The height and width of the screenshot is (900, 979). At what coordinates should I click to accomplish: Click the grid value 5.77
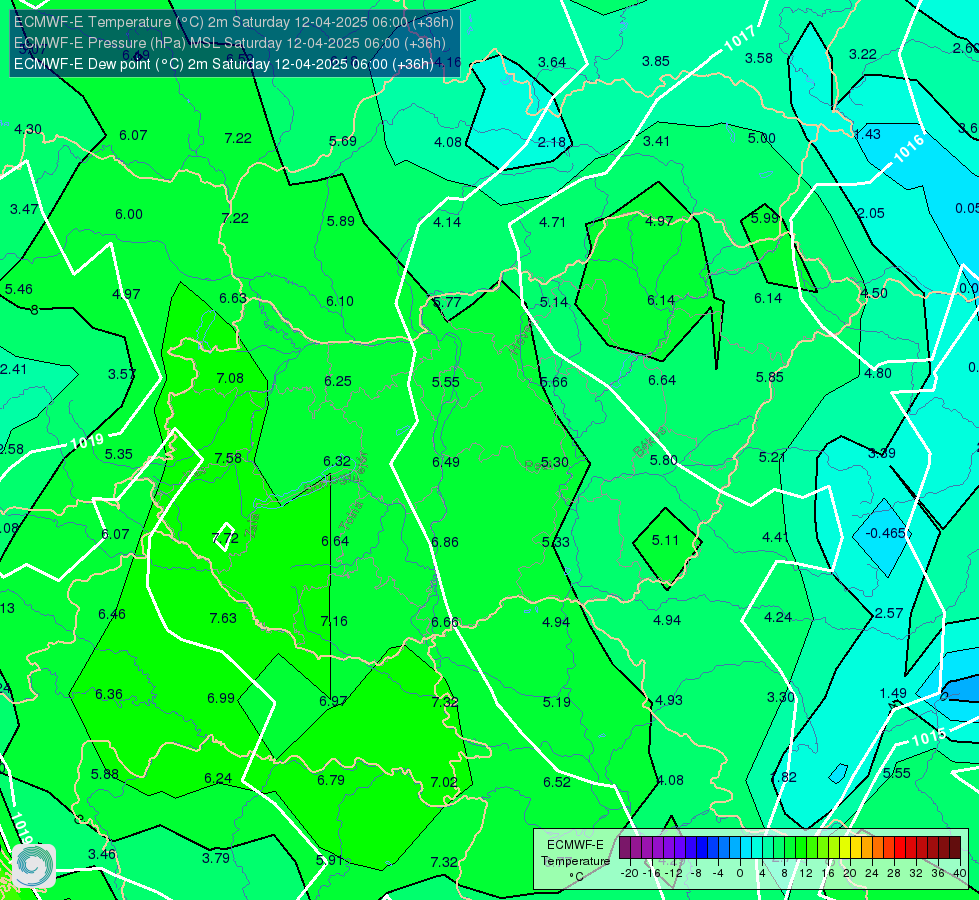(447, 302)
